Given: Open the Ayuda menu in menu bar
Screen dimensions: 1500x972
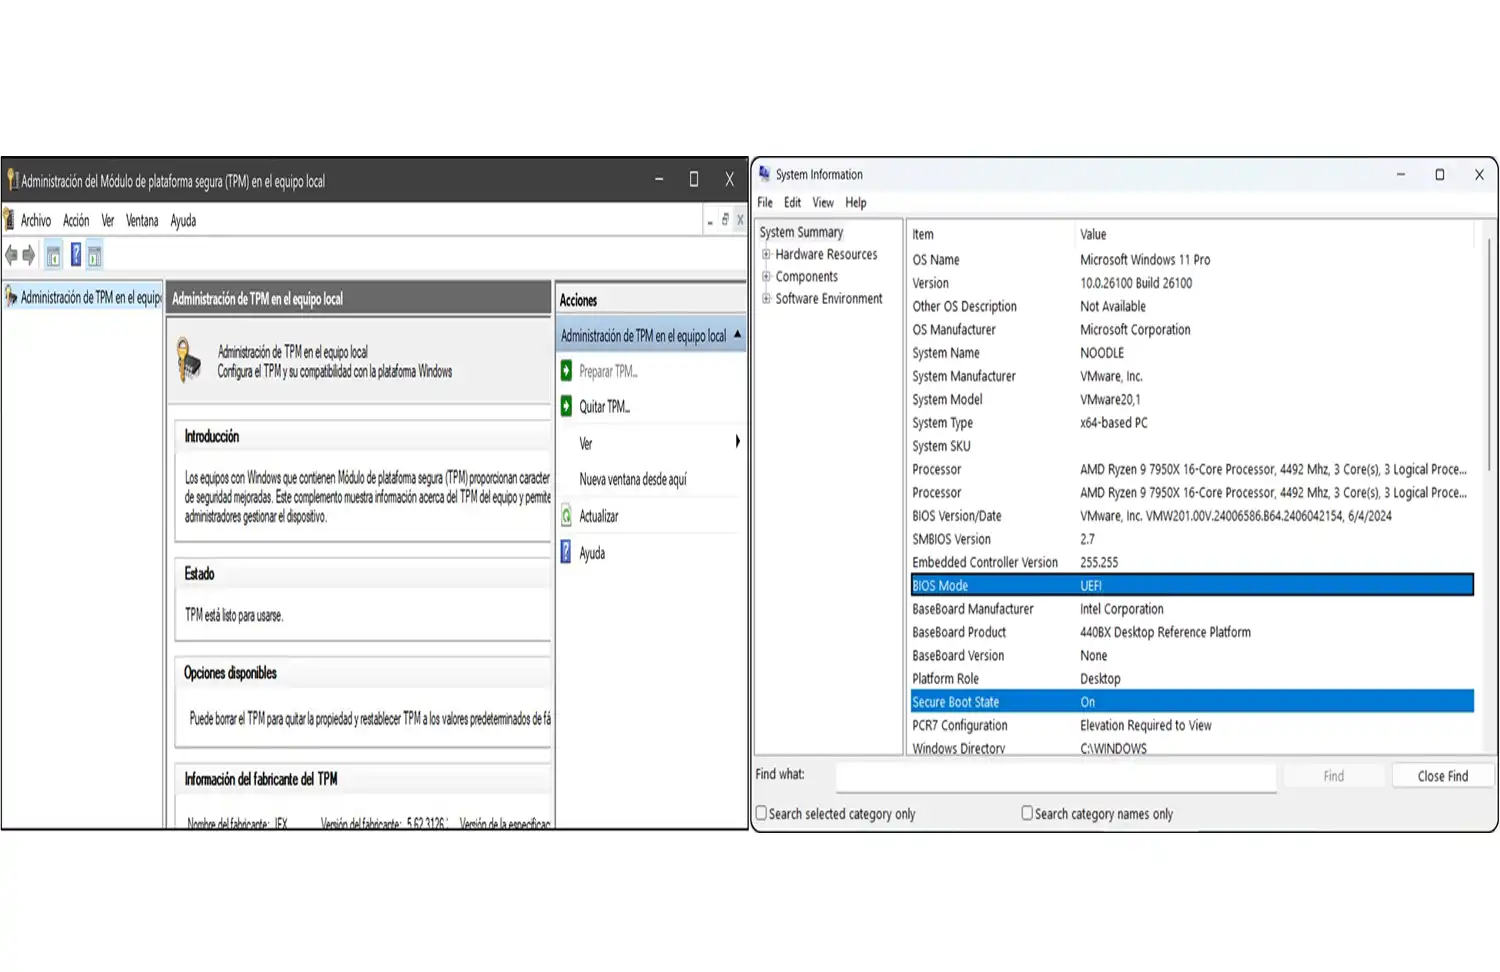Looking at the screenshot, I should (183, 221).
